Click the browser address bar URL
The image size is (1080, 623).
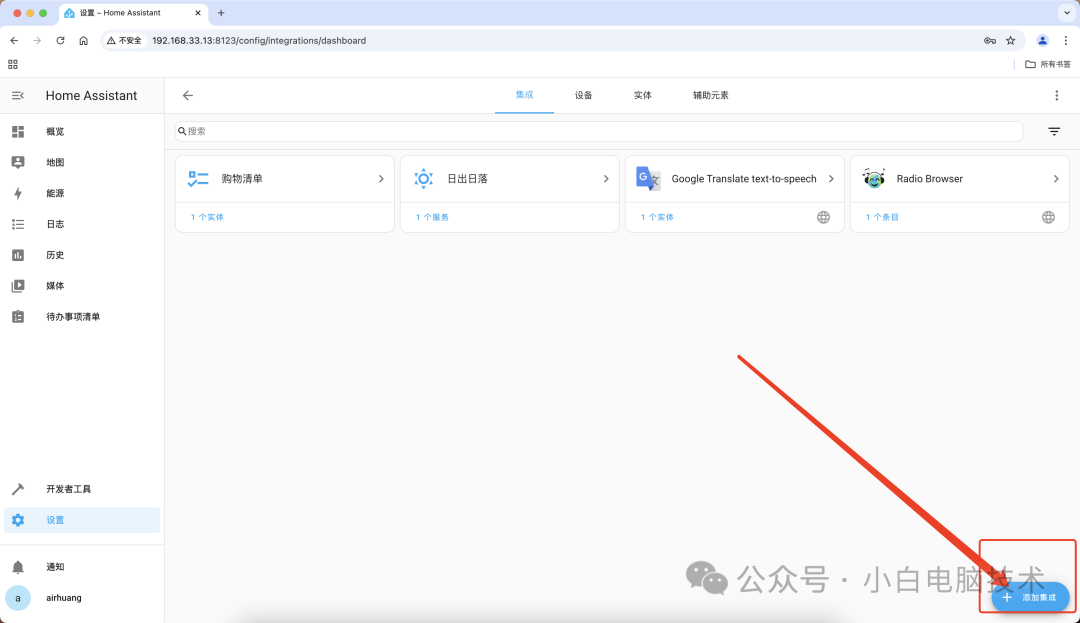[x=259, y=41]
